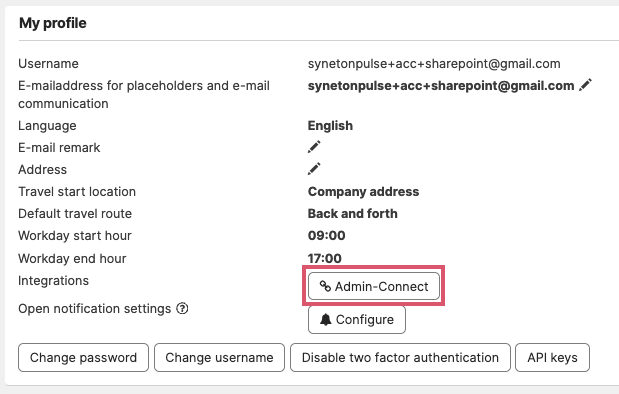
Task: Click the Admin-Connect integration button
Action: click(373, 286)
